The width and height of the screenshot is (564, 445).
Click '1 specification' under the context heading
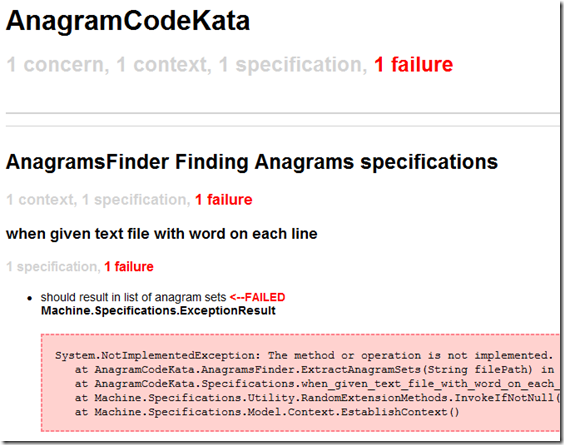point(53,267)
